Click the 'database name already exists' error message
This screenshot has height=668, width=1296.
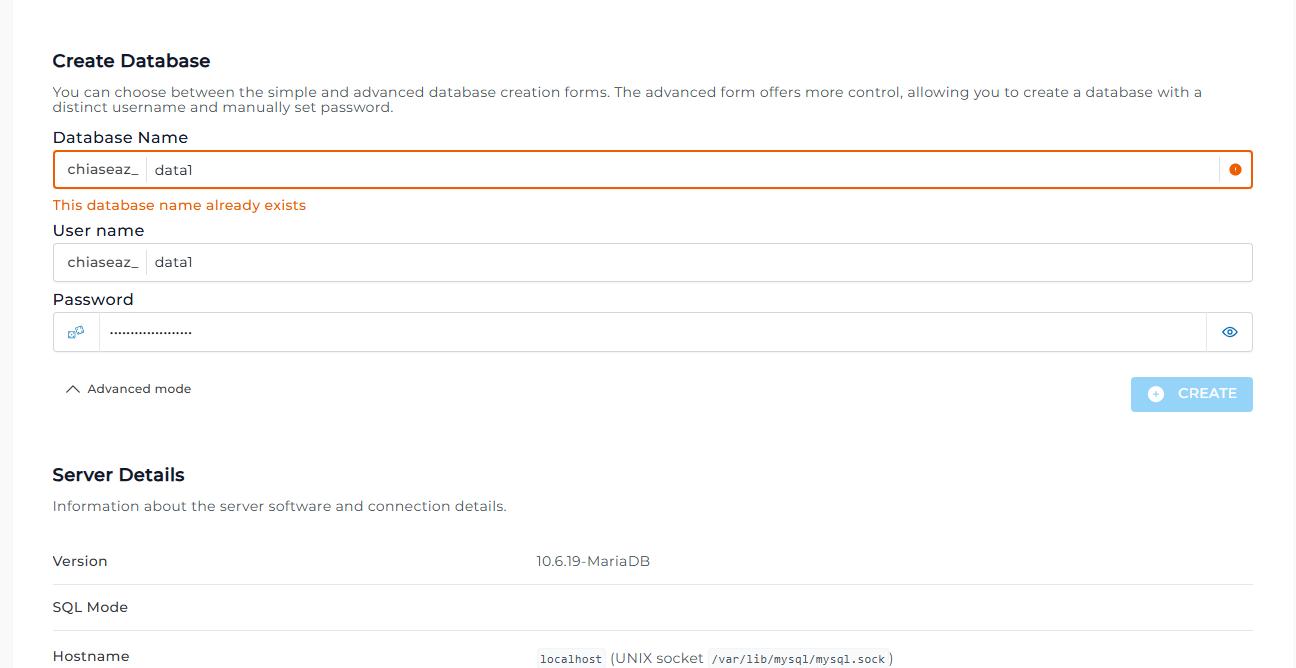179,205
